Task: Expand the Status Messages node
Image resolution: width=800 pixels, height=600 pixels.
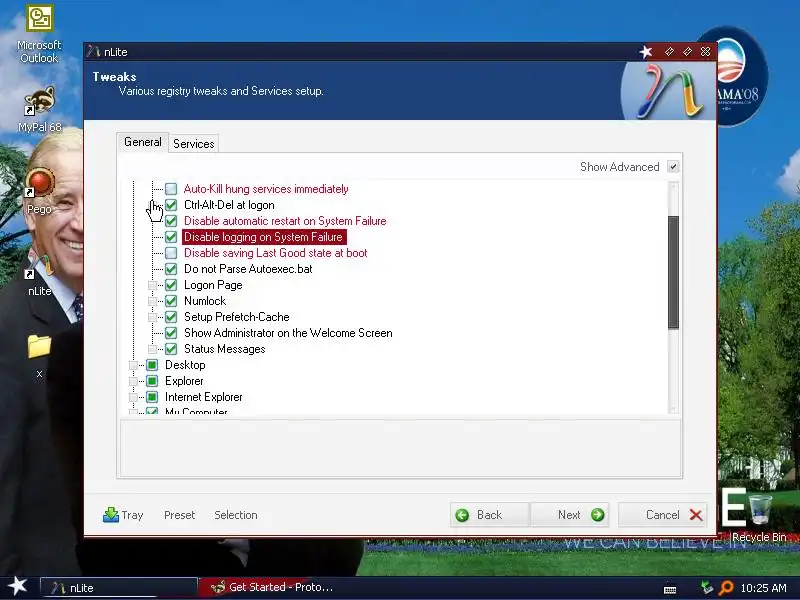Action: 152,349
